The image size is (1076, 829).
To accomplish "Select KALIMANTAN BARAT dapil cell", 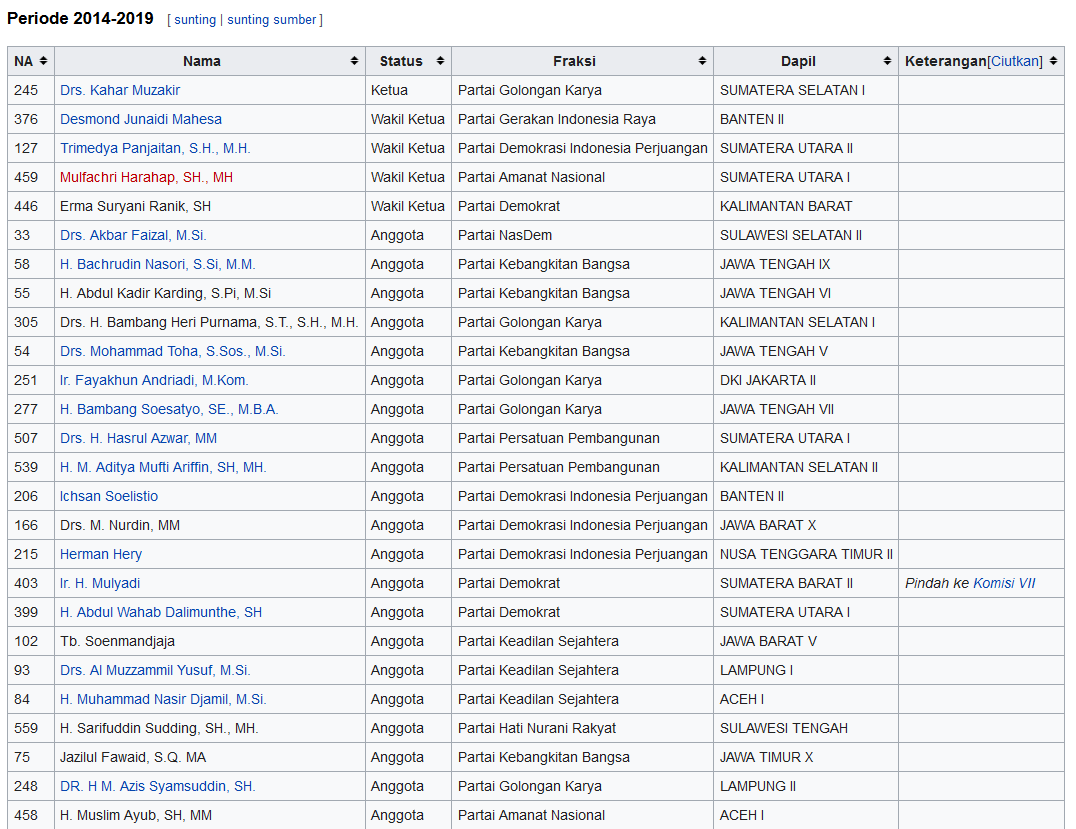I will click(x=806, y=207).
